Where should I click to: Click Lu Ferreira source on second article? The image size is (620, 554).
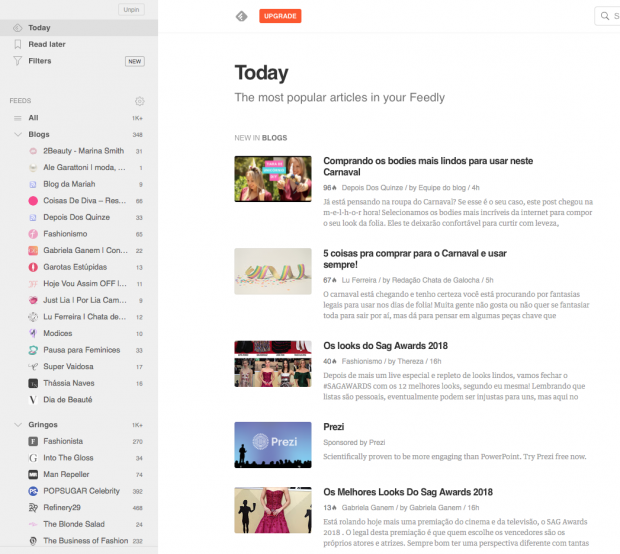(359, 280)
